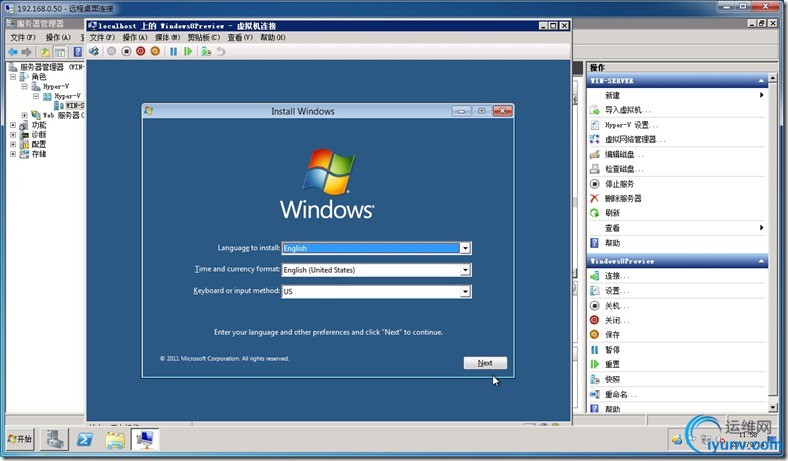The width and height of the screenshot is (788, 461).
Task: Click 快照 under Windows8Preview actions
Action: (612, 380)
